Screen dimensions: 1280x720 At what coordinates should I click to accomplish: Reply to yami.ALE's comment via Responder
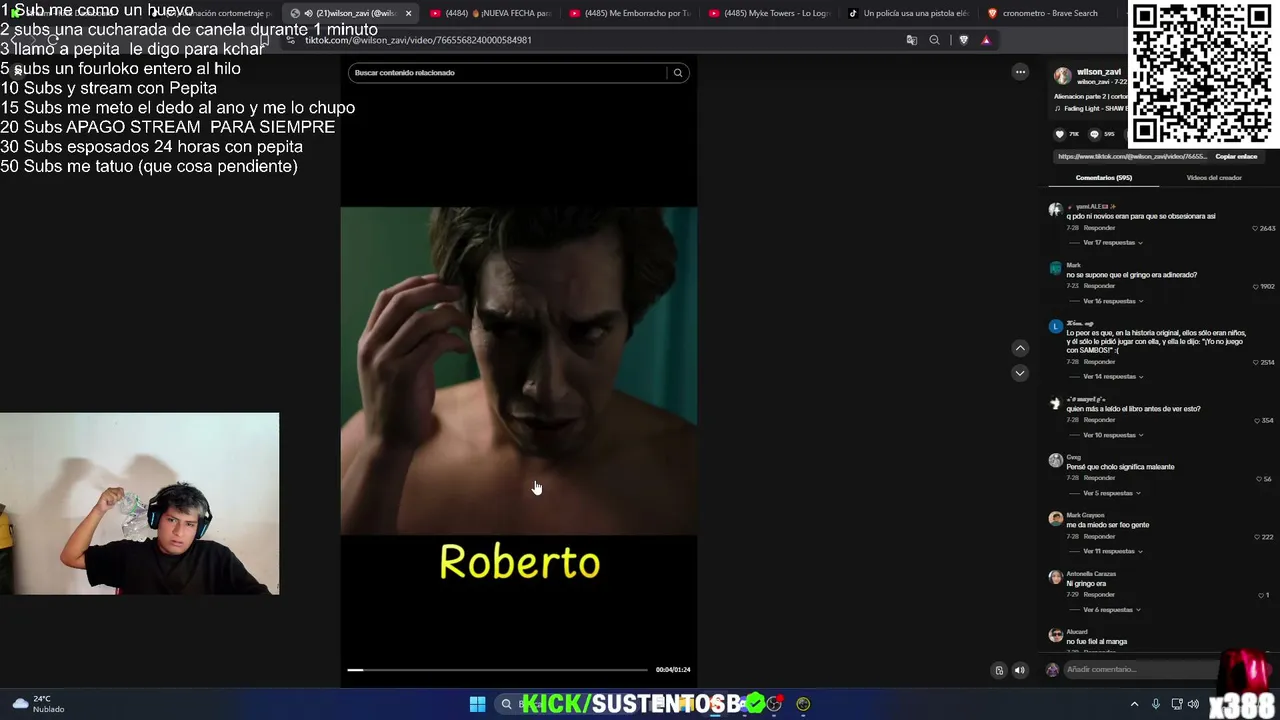point(1099,229)
